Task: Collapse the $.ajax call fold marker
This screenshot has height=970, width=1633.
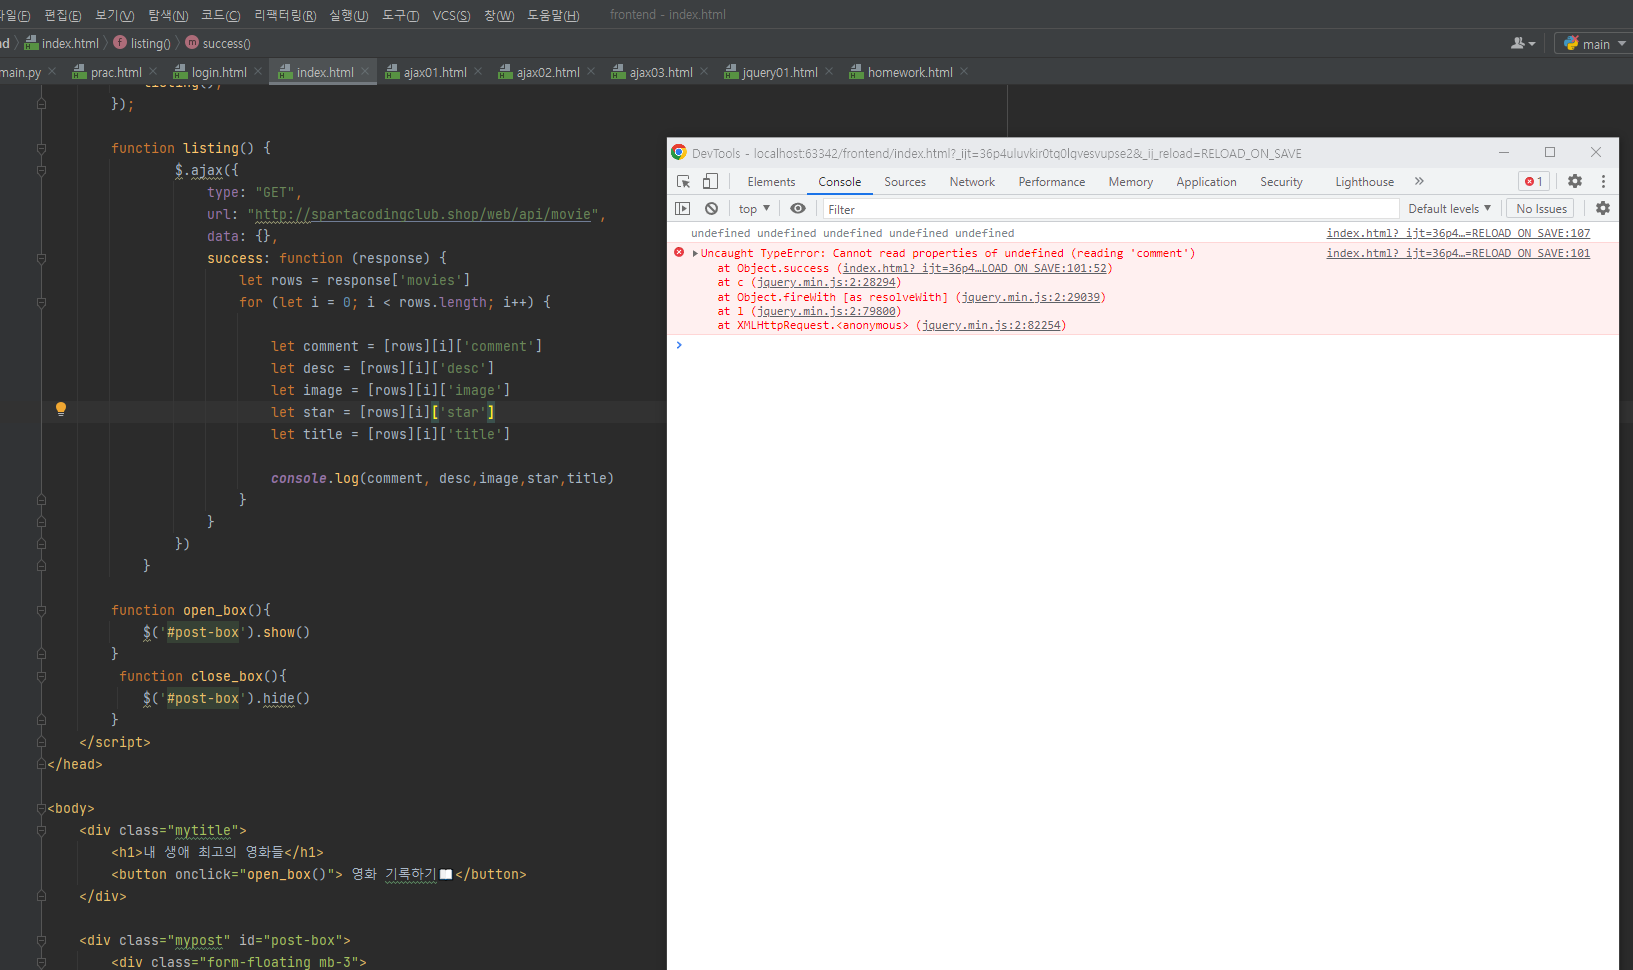Action: click(x=41, y=170)
